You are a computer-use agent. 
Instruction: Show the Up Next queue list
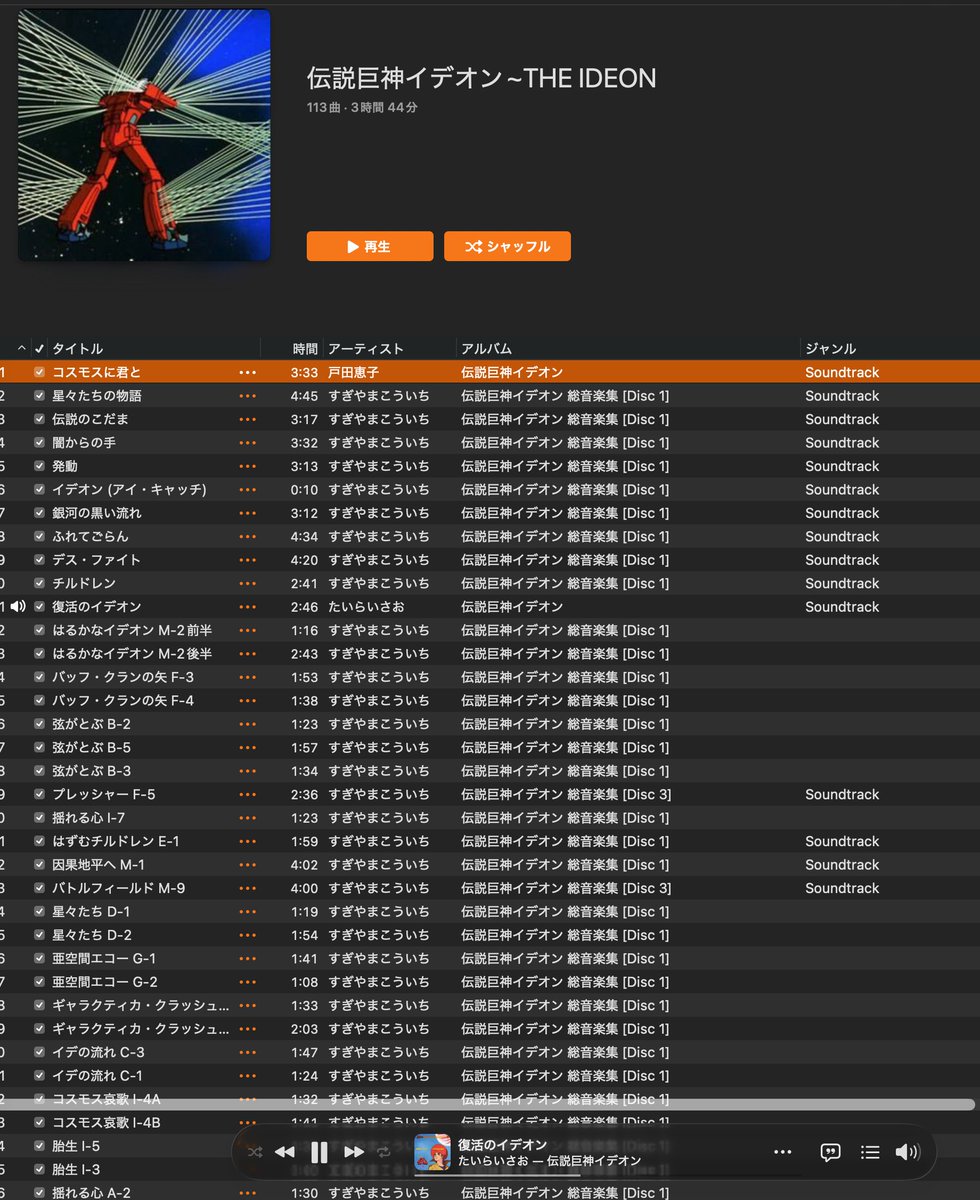tap(870, 1152)
